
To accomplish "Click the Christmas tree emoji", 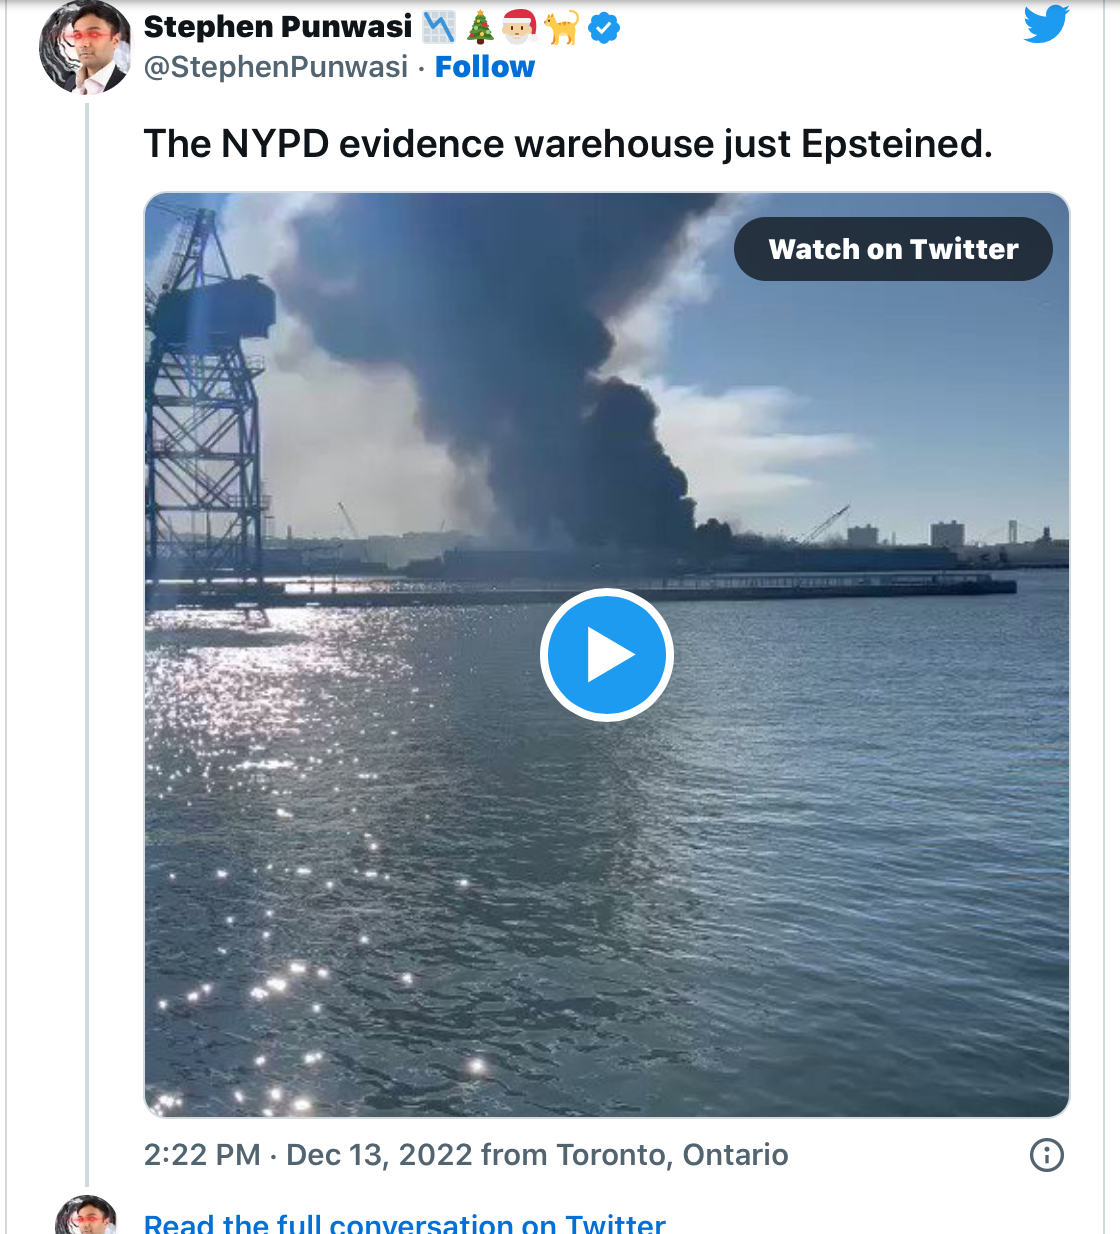I will tap(480, 28).
